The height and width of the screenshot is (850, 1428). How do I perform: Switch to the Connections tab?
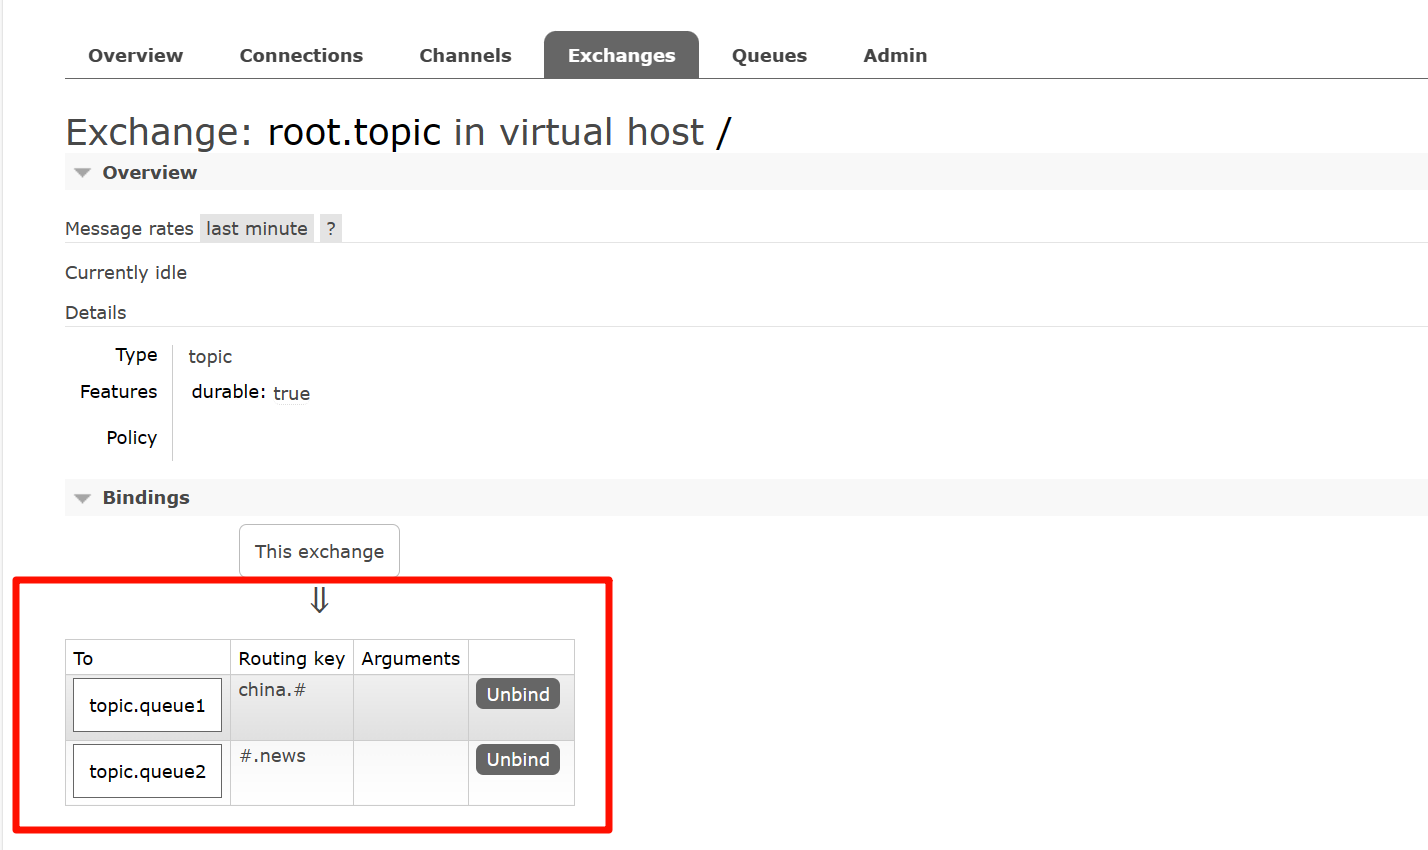[x=301, y=56]
